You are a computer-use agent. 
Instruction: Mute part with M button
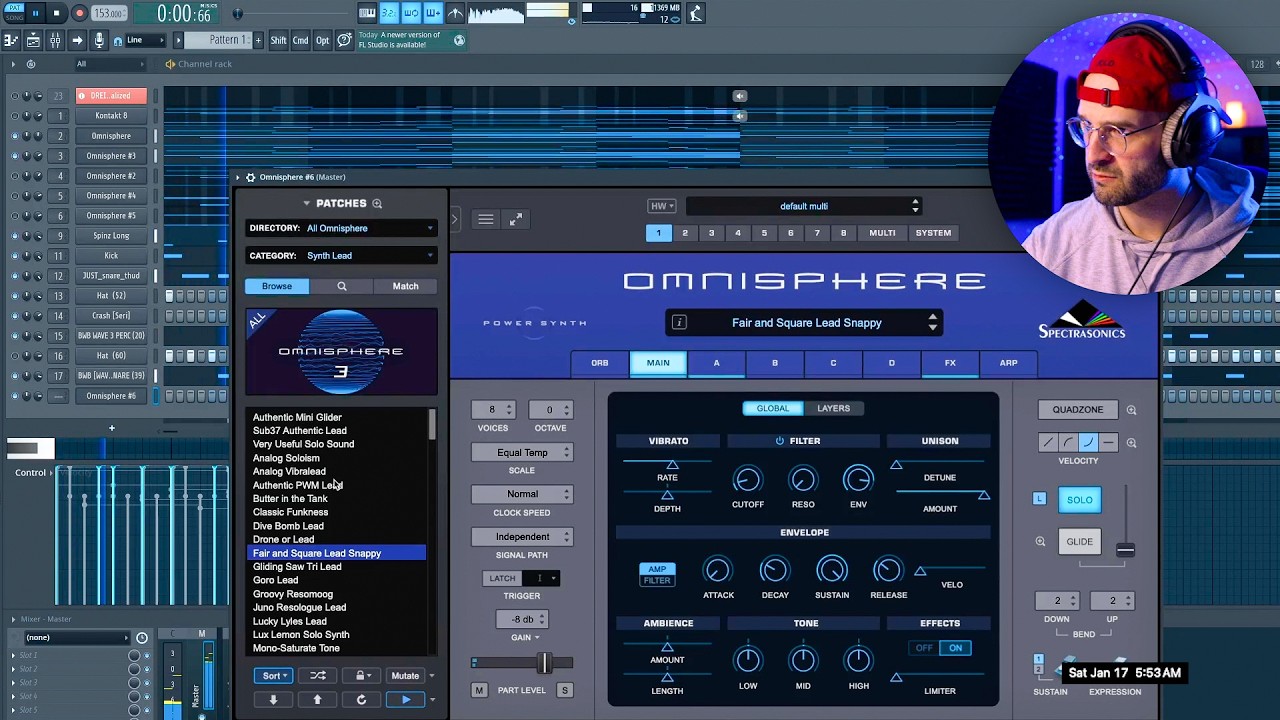(x=479, y=690)
